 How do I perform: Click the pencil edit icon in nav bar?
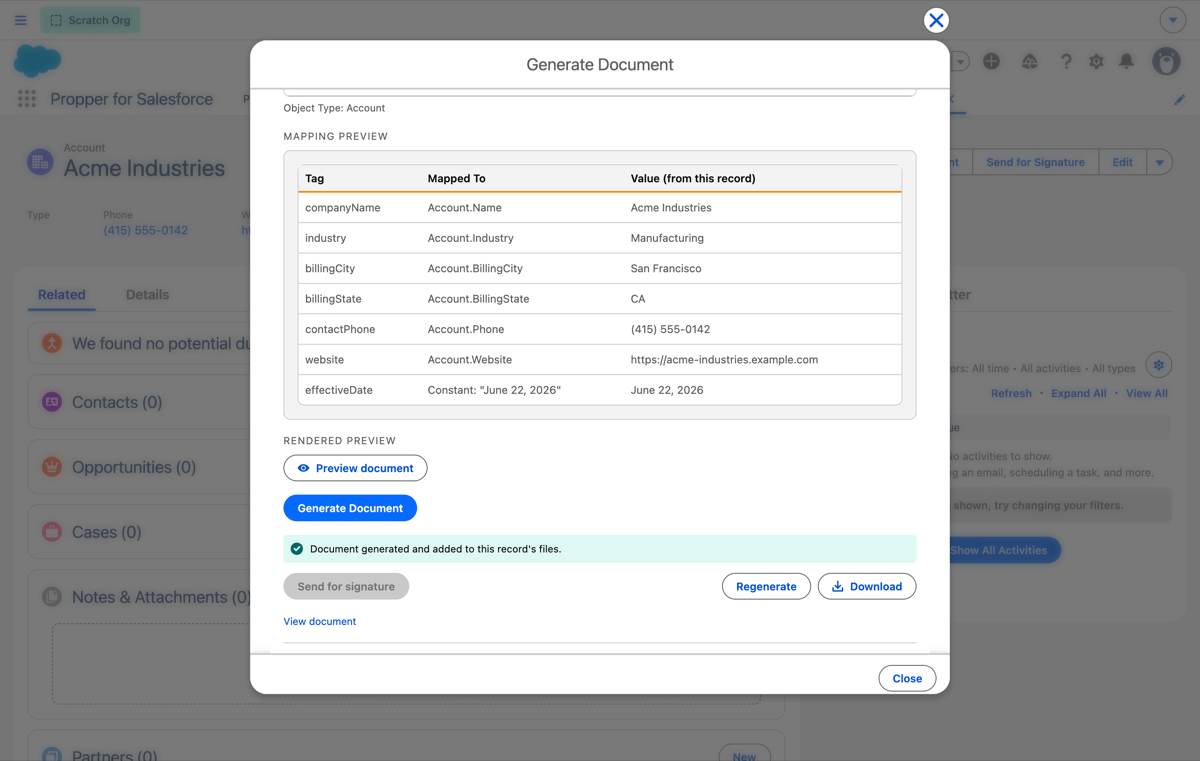(1179, 99)
